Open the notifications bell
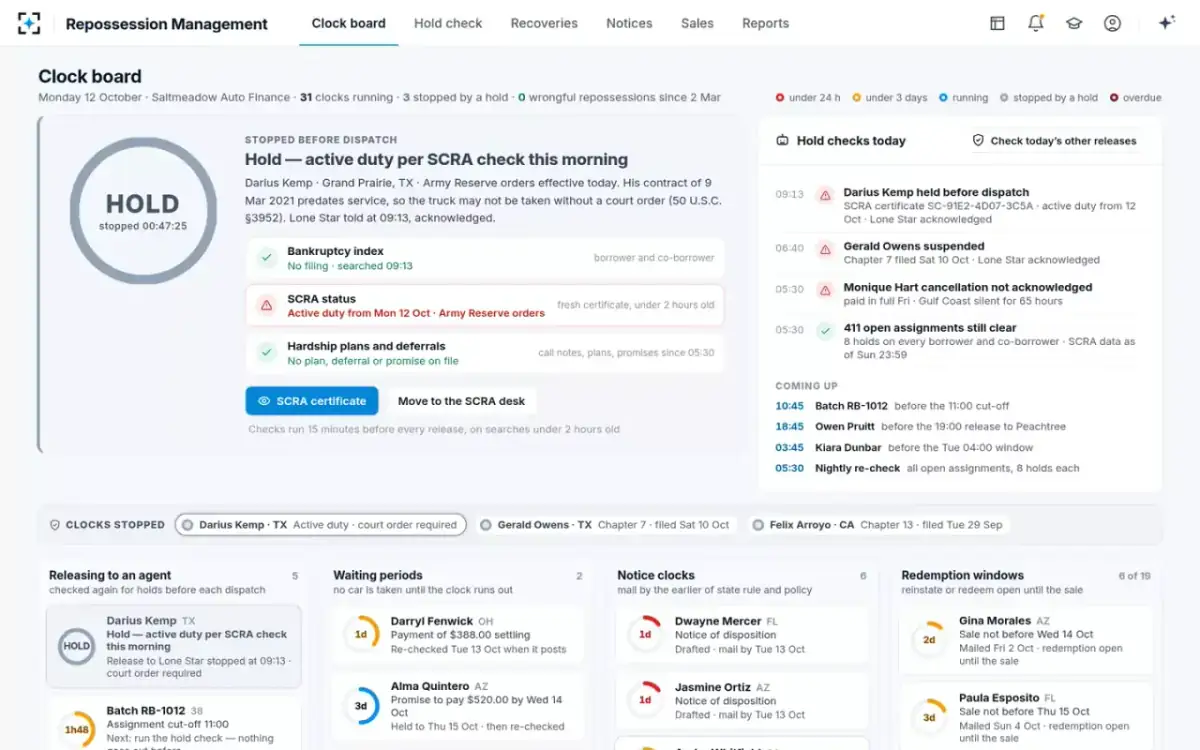The width and height of the screenshot is (1200, 750). [x=1036, y=23]
